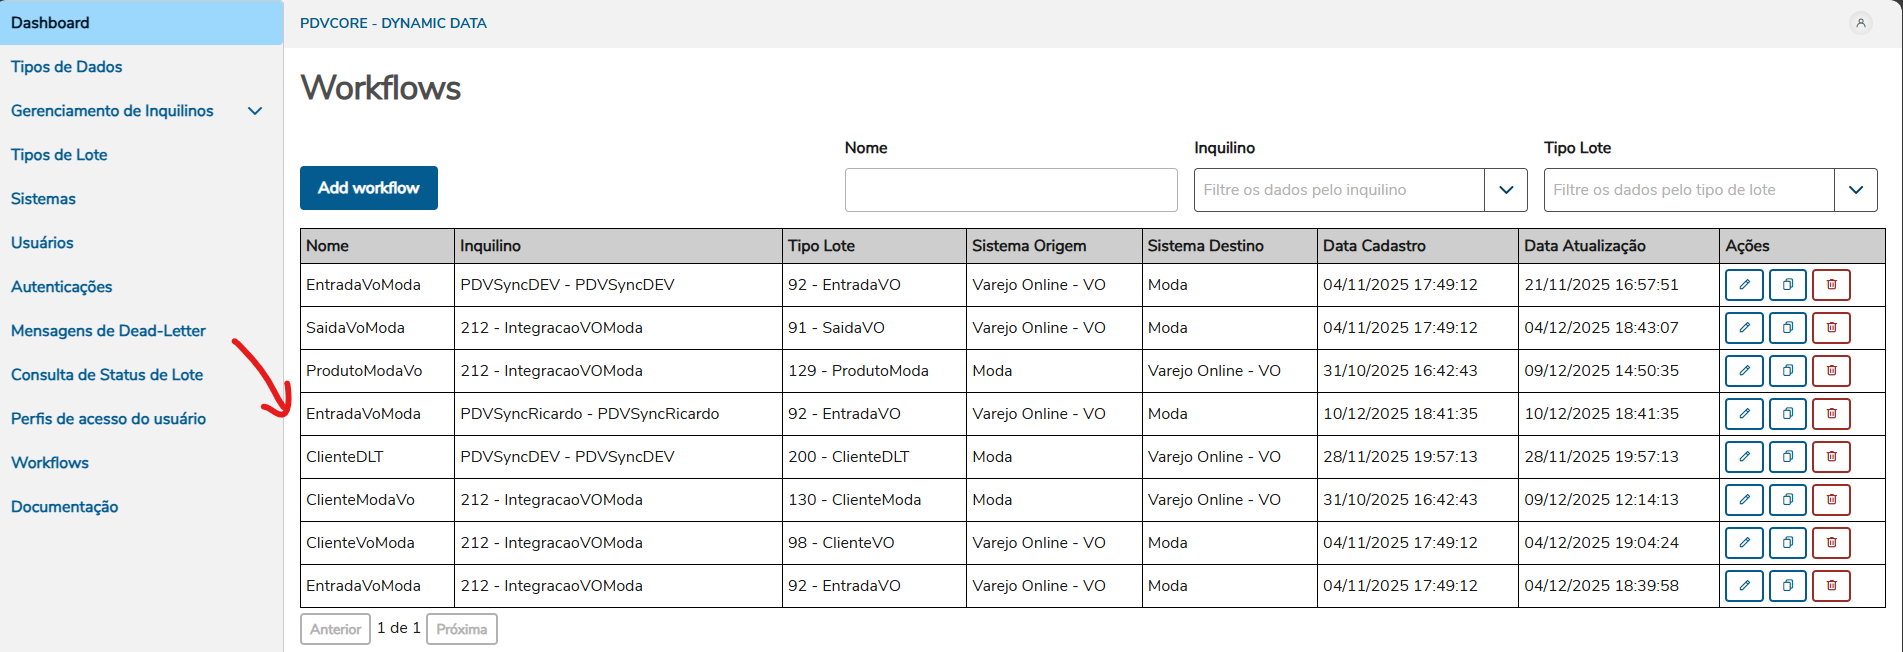Image resolution: width=1903 pixels, height=652 pixels.
Task: Delete the SaidaVoModa workflow via trash icon
Action: (x=1831, y=328)
